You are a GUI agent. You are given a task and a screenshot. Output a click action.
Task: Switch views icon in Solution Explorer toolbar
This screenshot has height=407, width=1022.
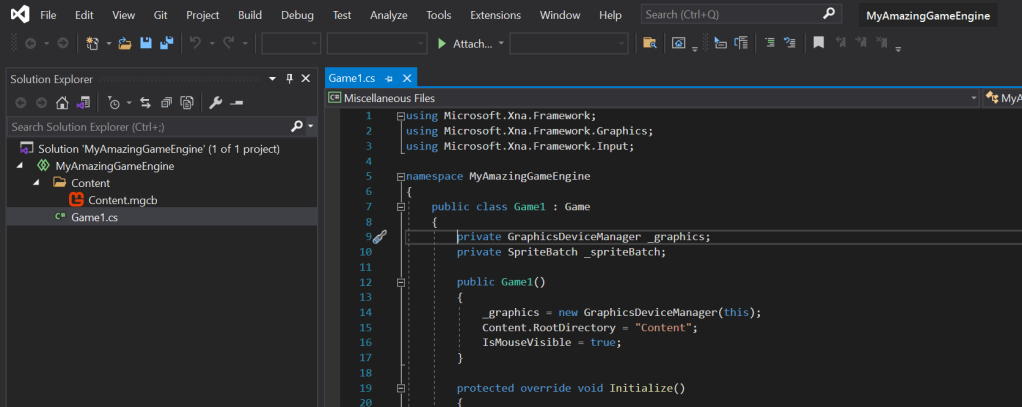click(x=82, y=103)
